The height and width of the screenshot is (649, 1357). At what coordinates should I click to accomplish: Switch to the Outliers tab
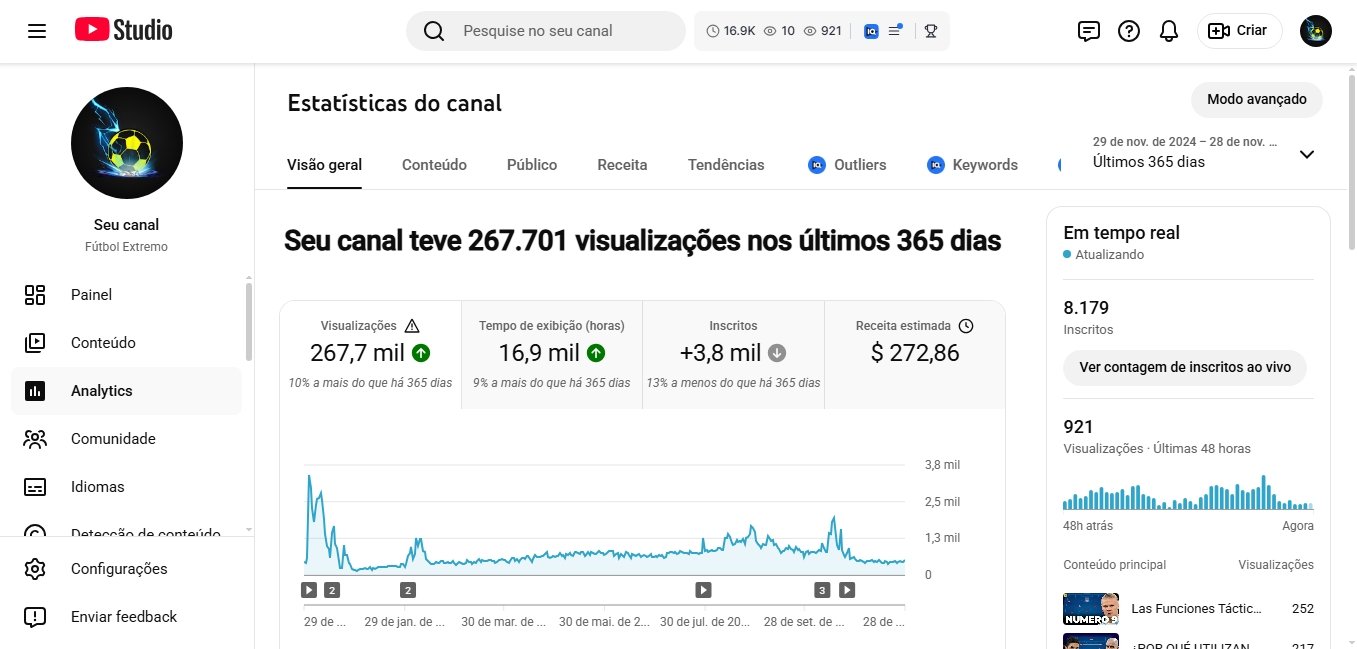847,165
